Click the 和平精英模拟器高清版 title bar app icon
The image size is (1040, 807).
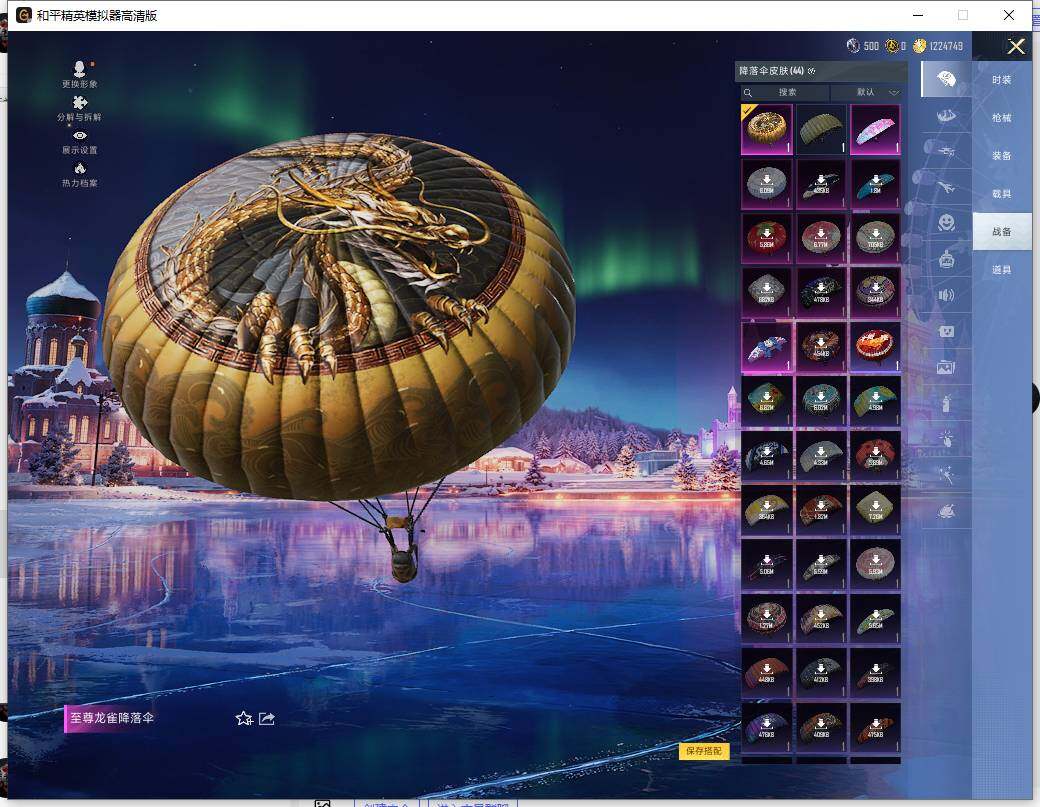click(24, 15)
